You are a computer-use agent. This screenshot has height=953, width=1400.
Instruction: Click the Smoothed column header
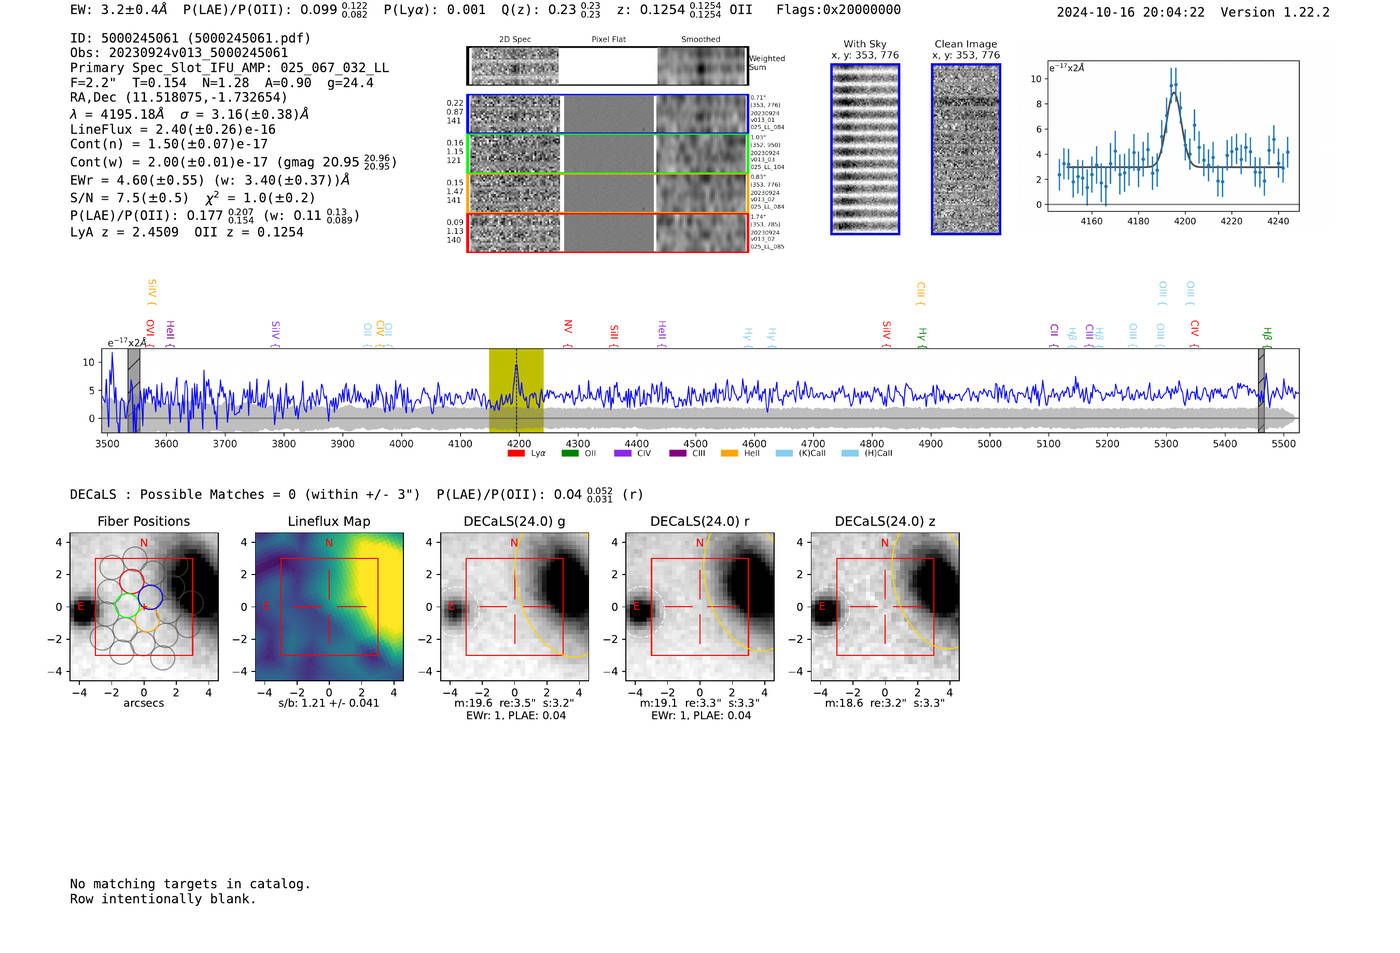[700, 40]
